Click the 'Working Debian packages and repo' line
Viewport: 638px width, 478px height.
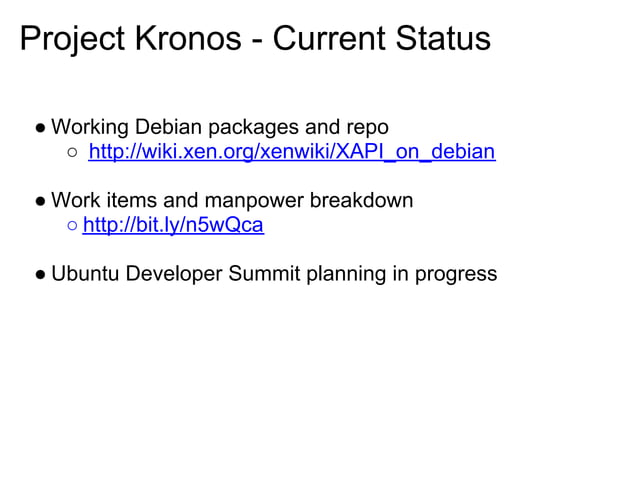point(219,128)
